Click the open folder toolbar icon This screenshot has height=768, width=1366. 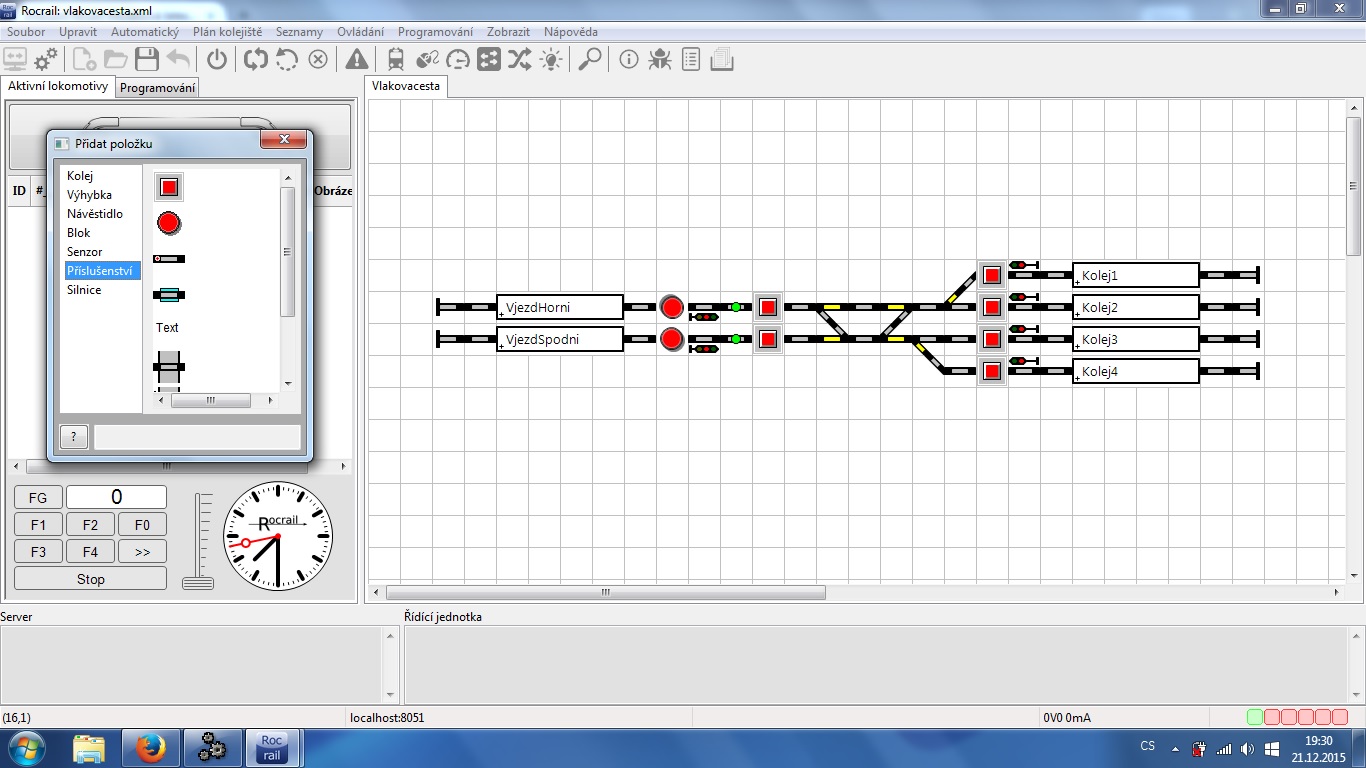pos(116,59)
